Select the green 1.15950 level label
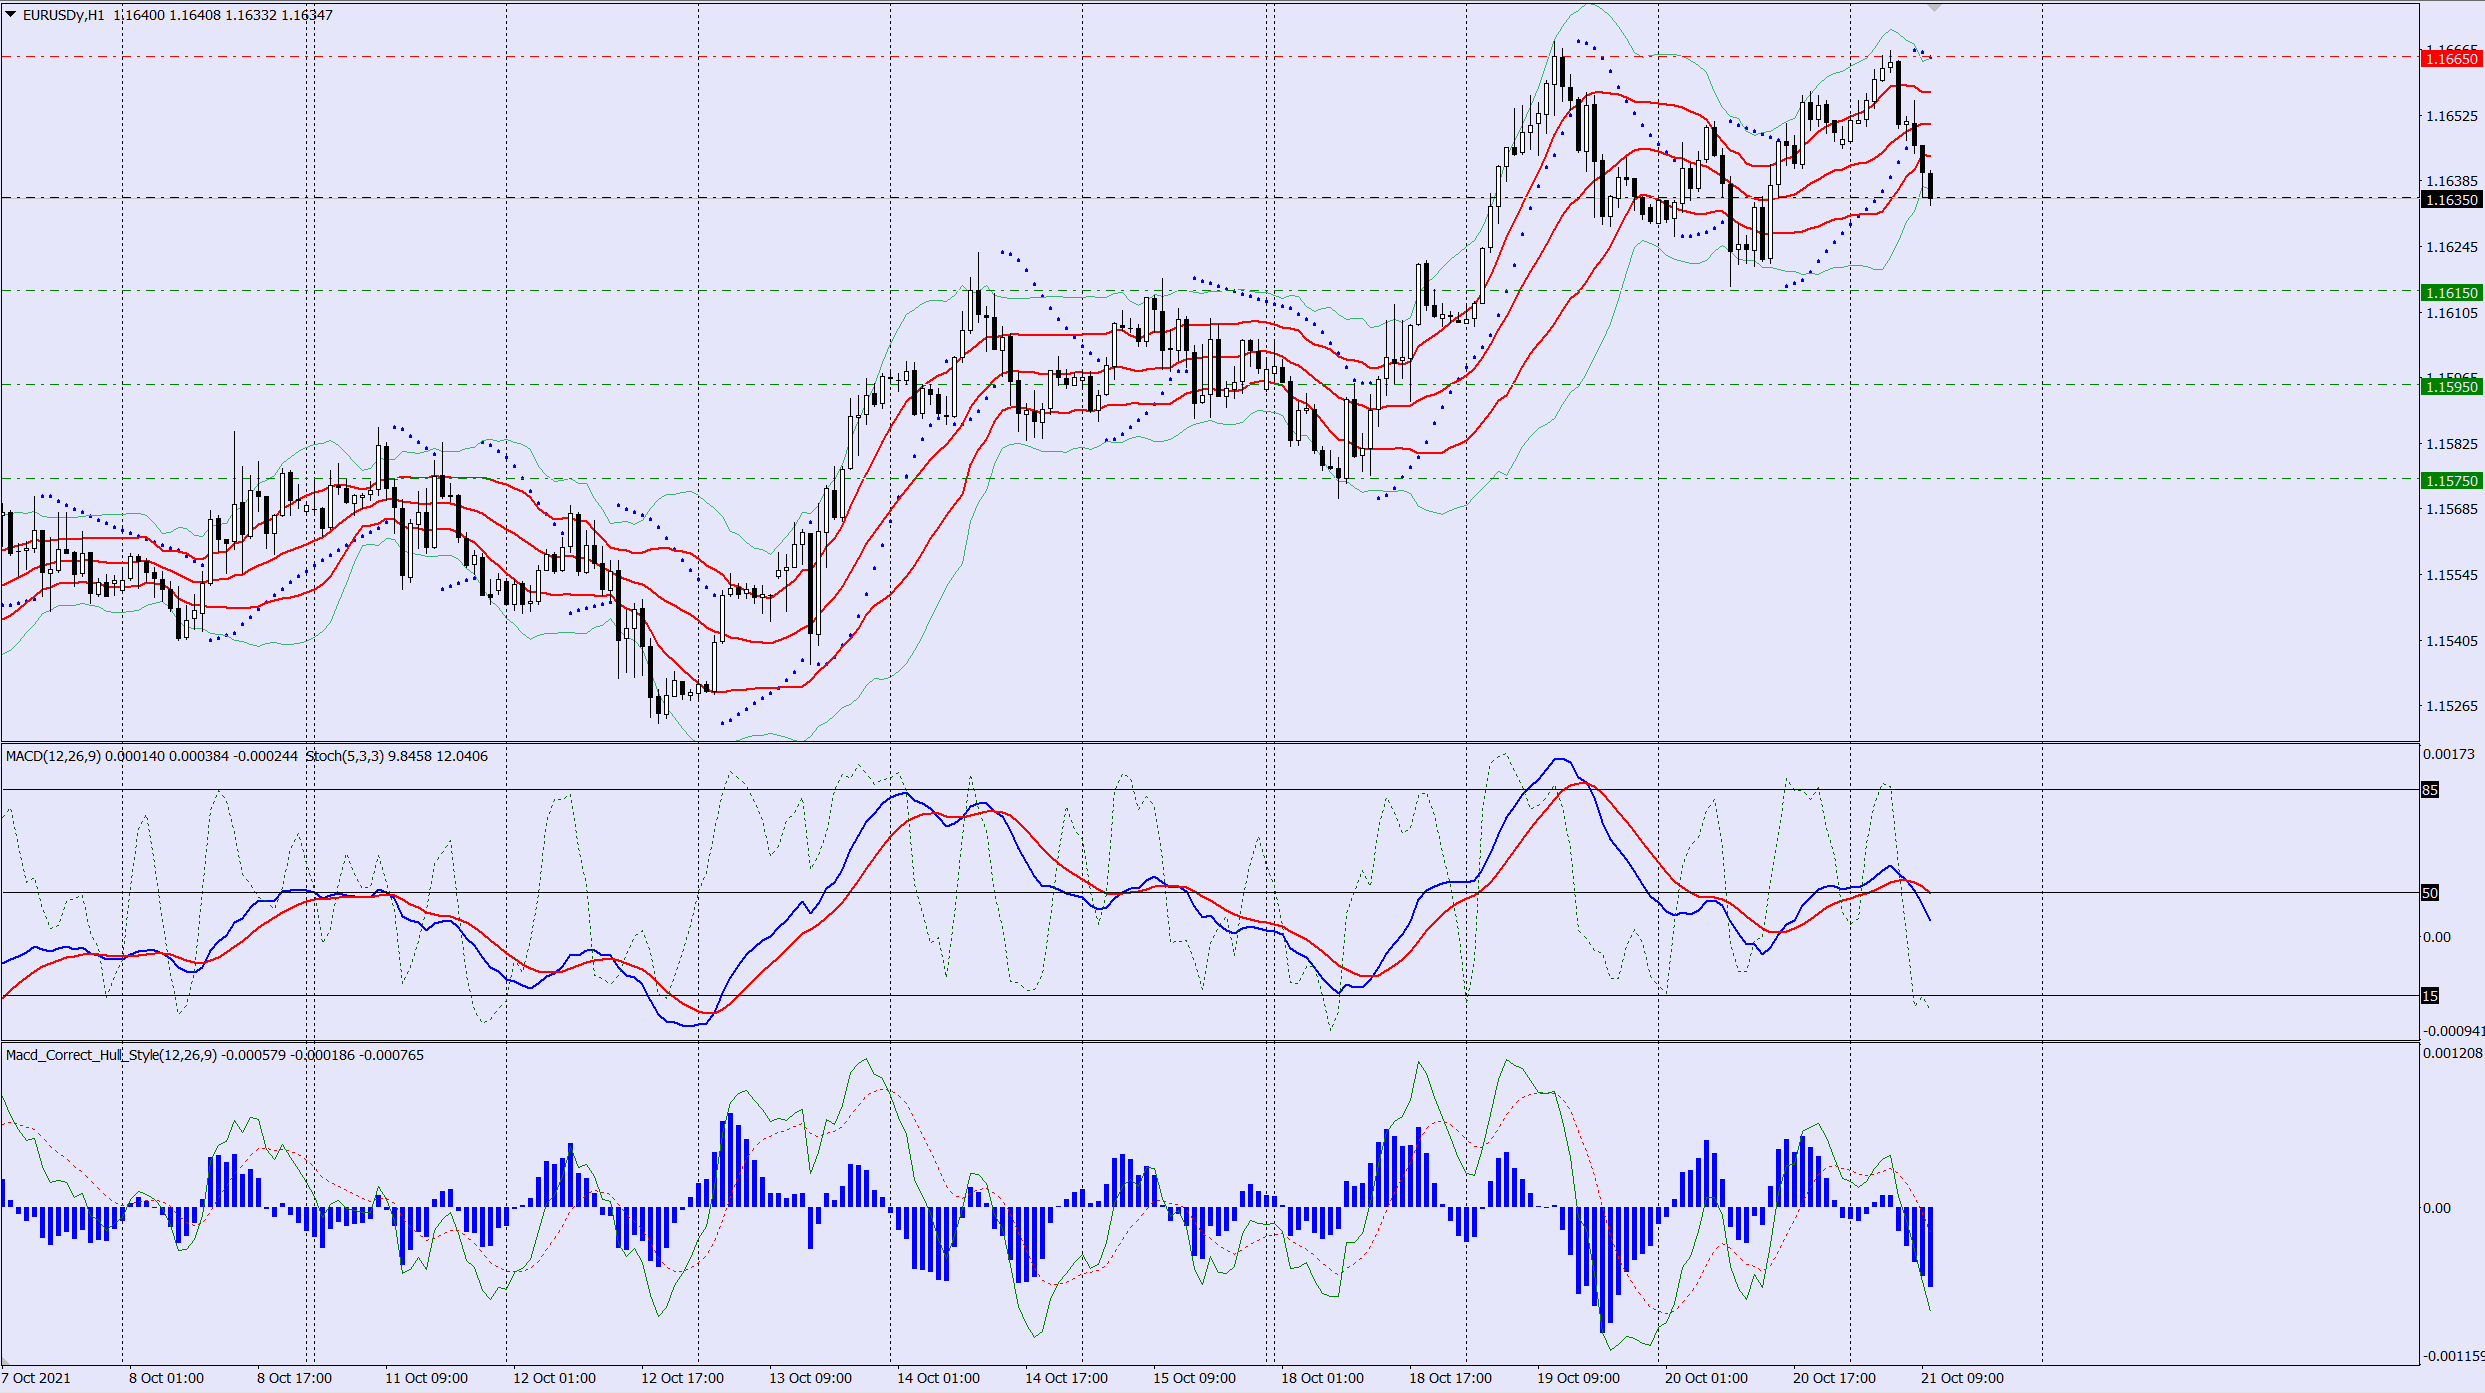Viewport: 2485px width, 1393px height. [x=2451, y=387]
